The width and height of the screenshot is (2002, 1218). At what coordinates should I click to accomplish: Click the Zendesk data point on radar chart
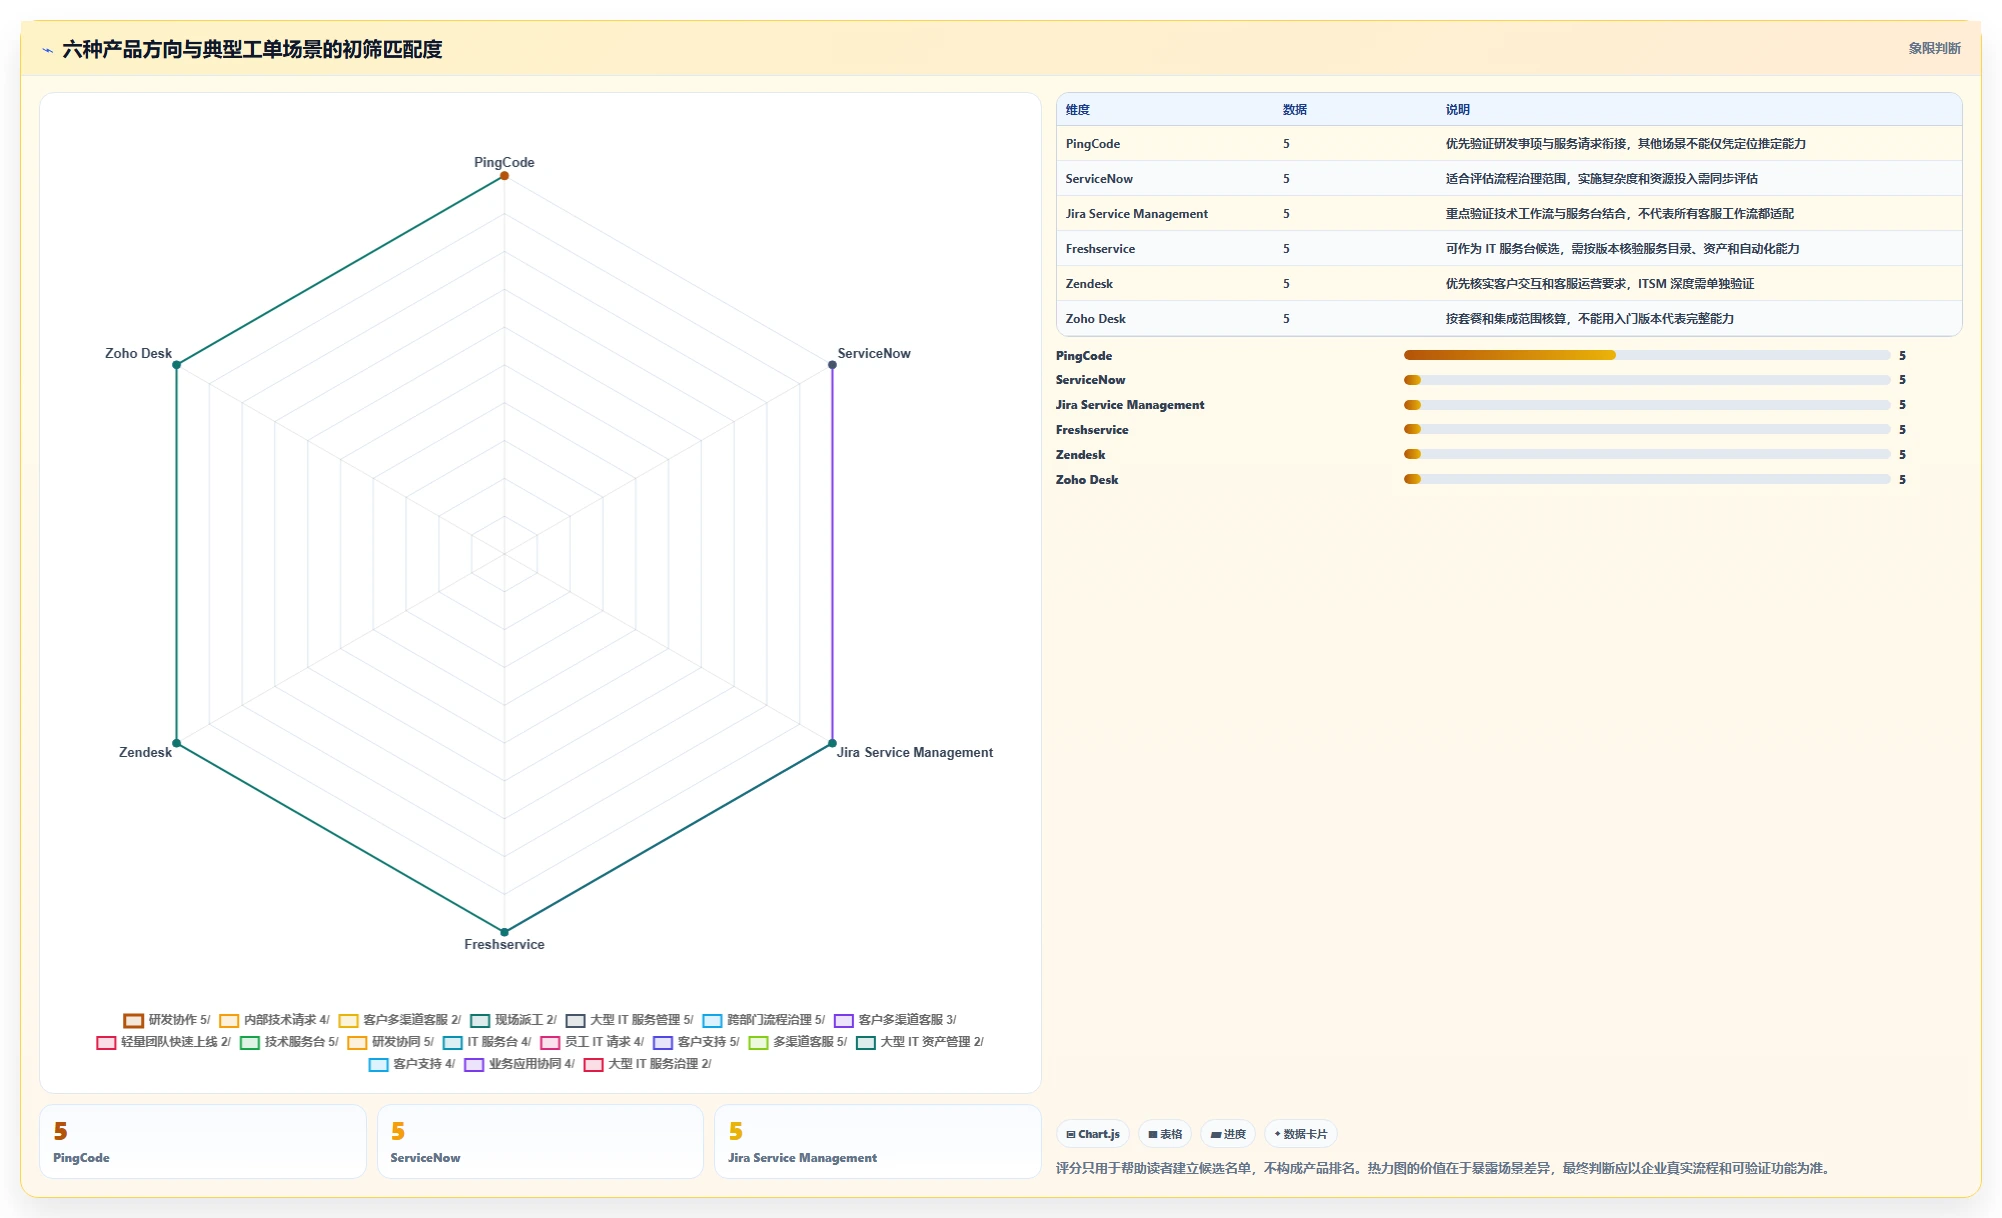[177, 743]
